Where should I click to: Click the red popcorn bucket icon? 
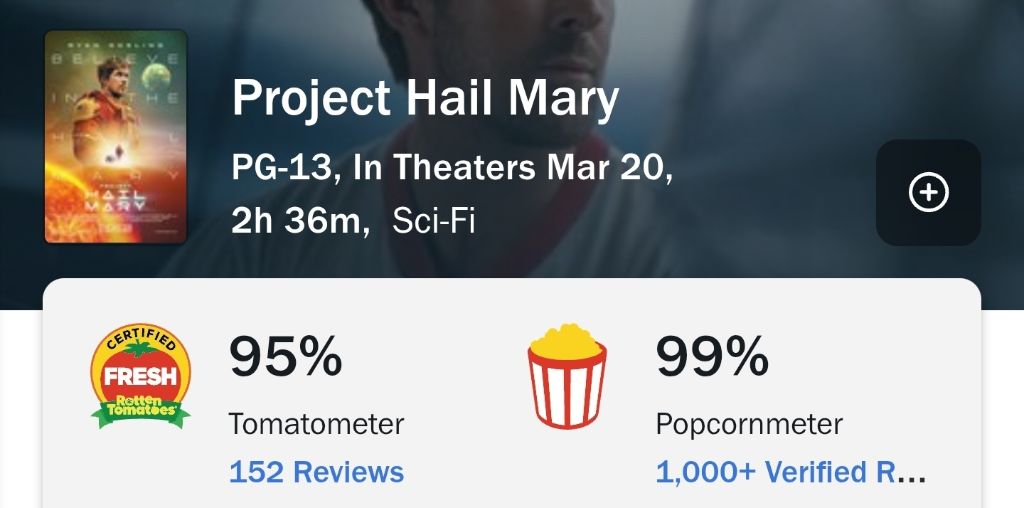click(x=567, y=374)
